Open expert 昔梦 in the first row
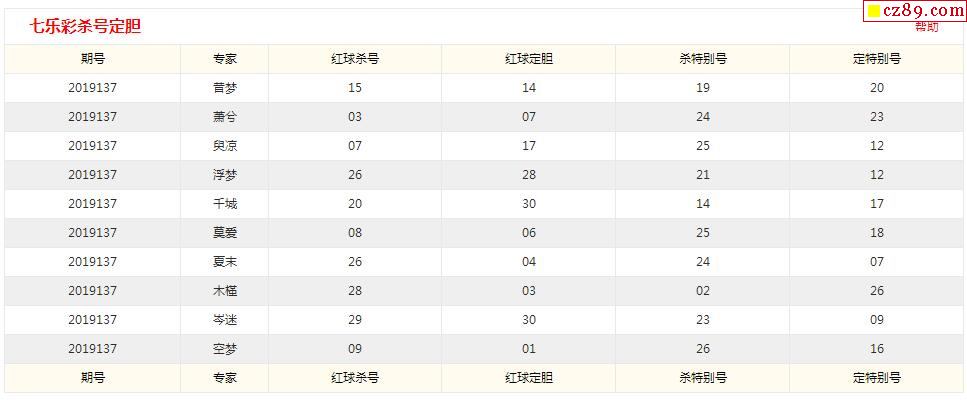 pos(224,88)
